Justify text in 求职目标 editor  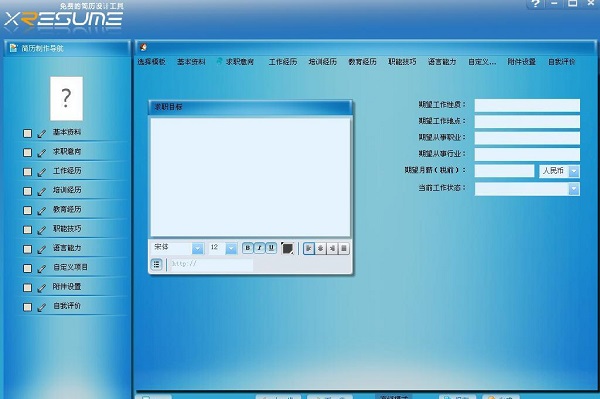click(x=344, y=249)
